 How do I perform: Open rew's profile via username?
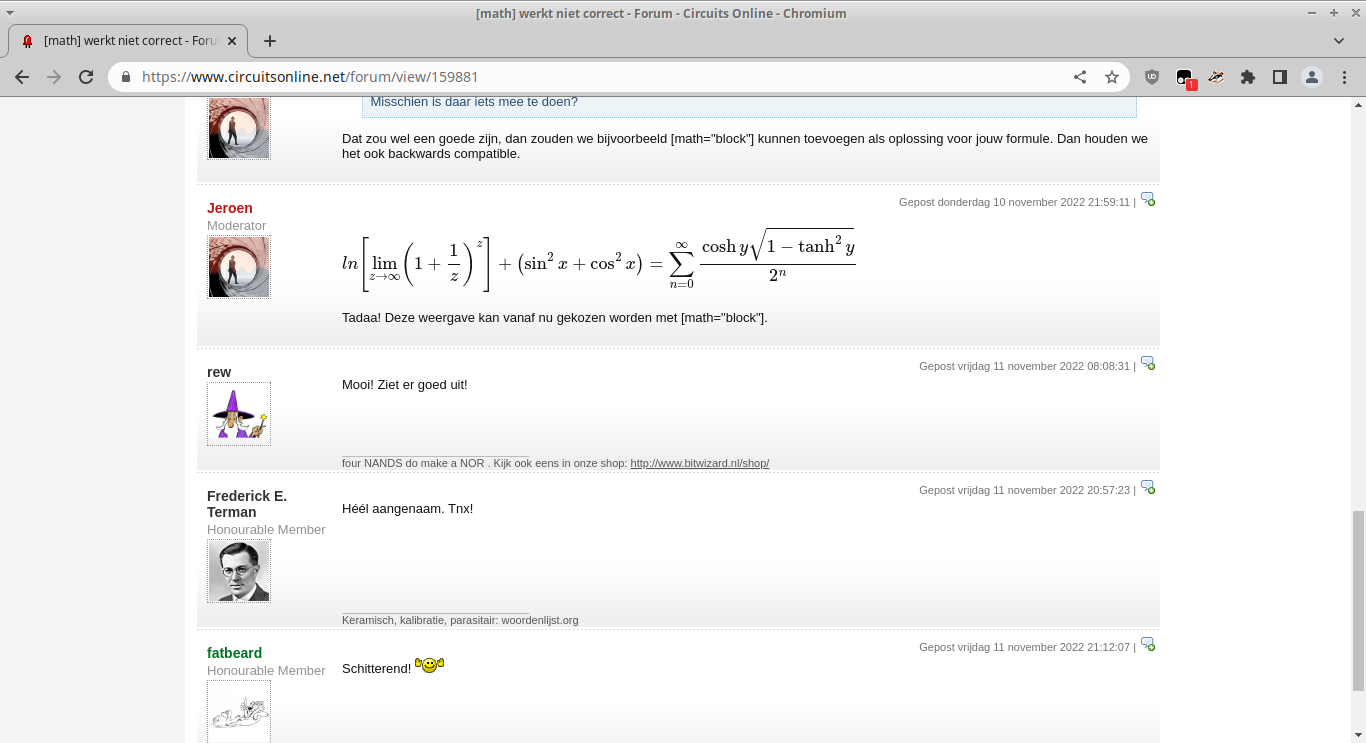[219, 372]
